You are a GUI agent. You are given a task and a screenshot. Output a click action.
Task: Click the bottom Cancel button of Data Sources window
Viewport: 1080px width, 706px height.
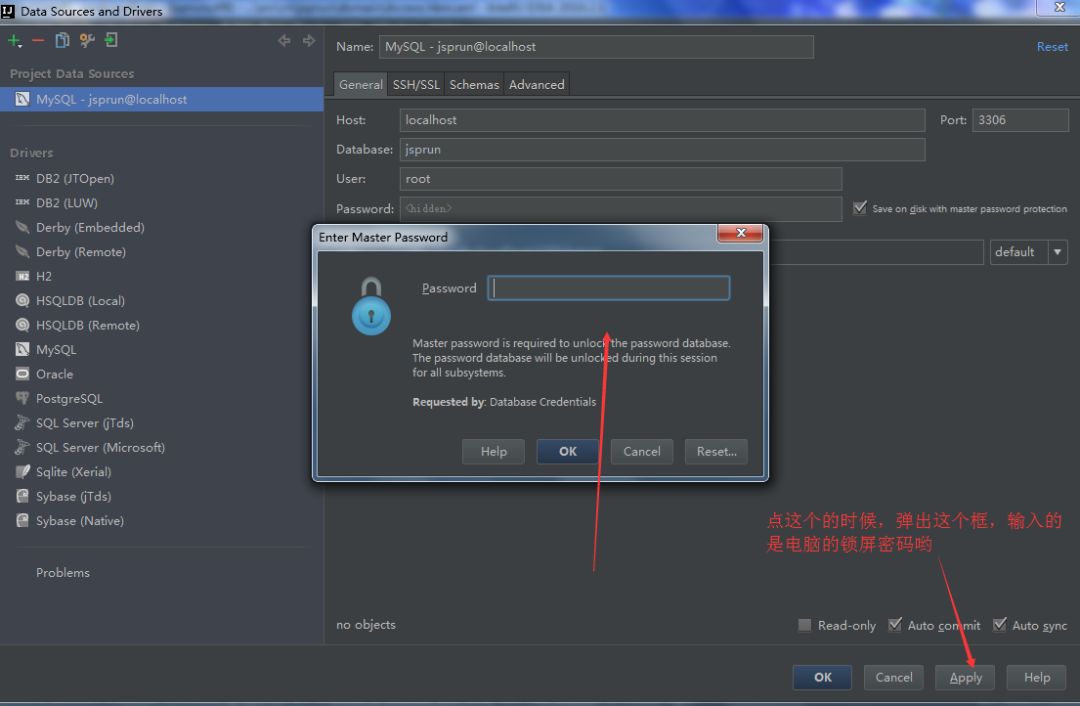coord(894,678)
